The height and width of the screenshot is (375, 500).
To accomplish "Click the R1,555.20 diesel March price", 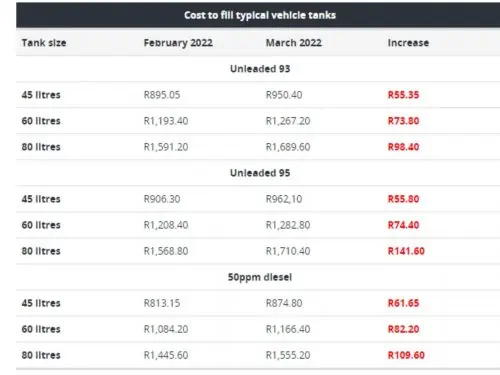I will [288, 355].
